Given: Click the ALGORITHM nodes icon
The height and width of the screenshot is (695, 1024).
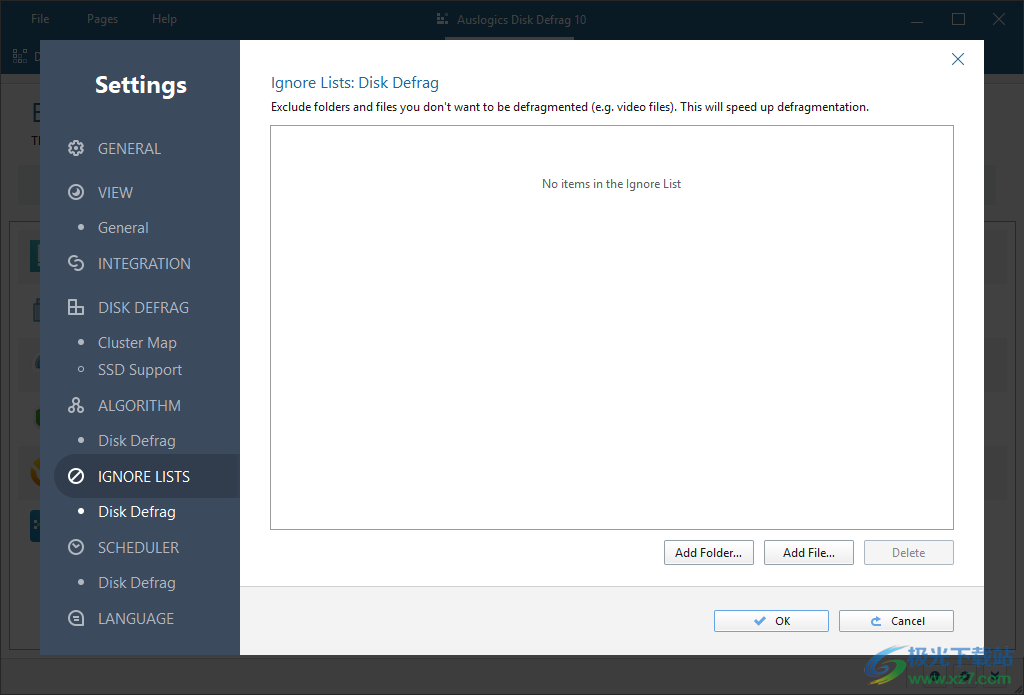Looking at the screenshot, I should coord(76,405).
